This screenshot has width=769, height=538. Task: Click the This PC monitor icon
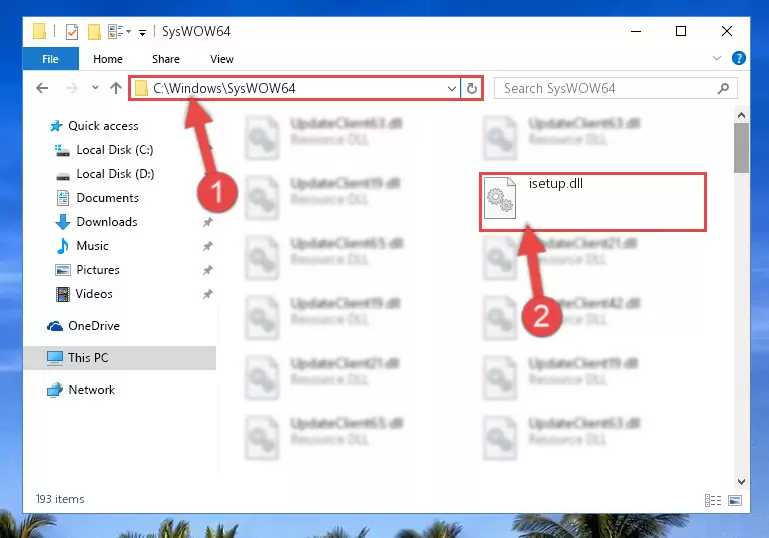click(55, 358)
